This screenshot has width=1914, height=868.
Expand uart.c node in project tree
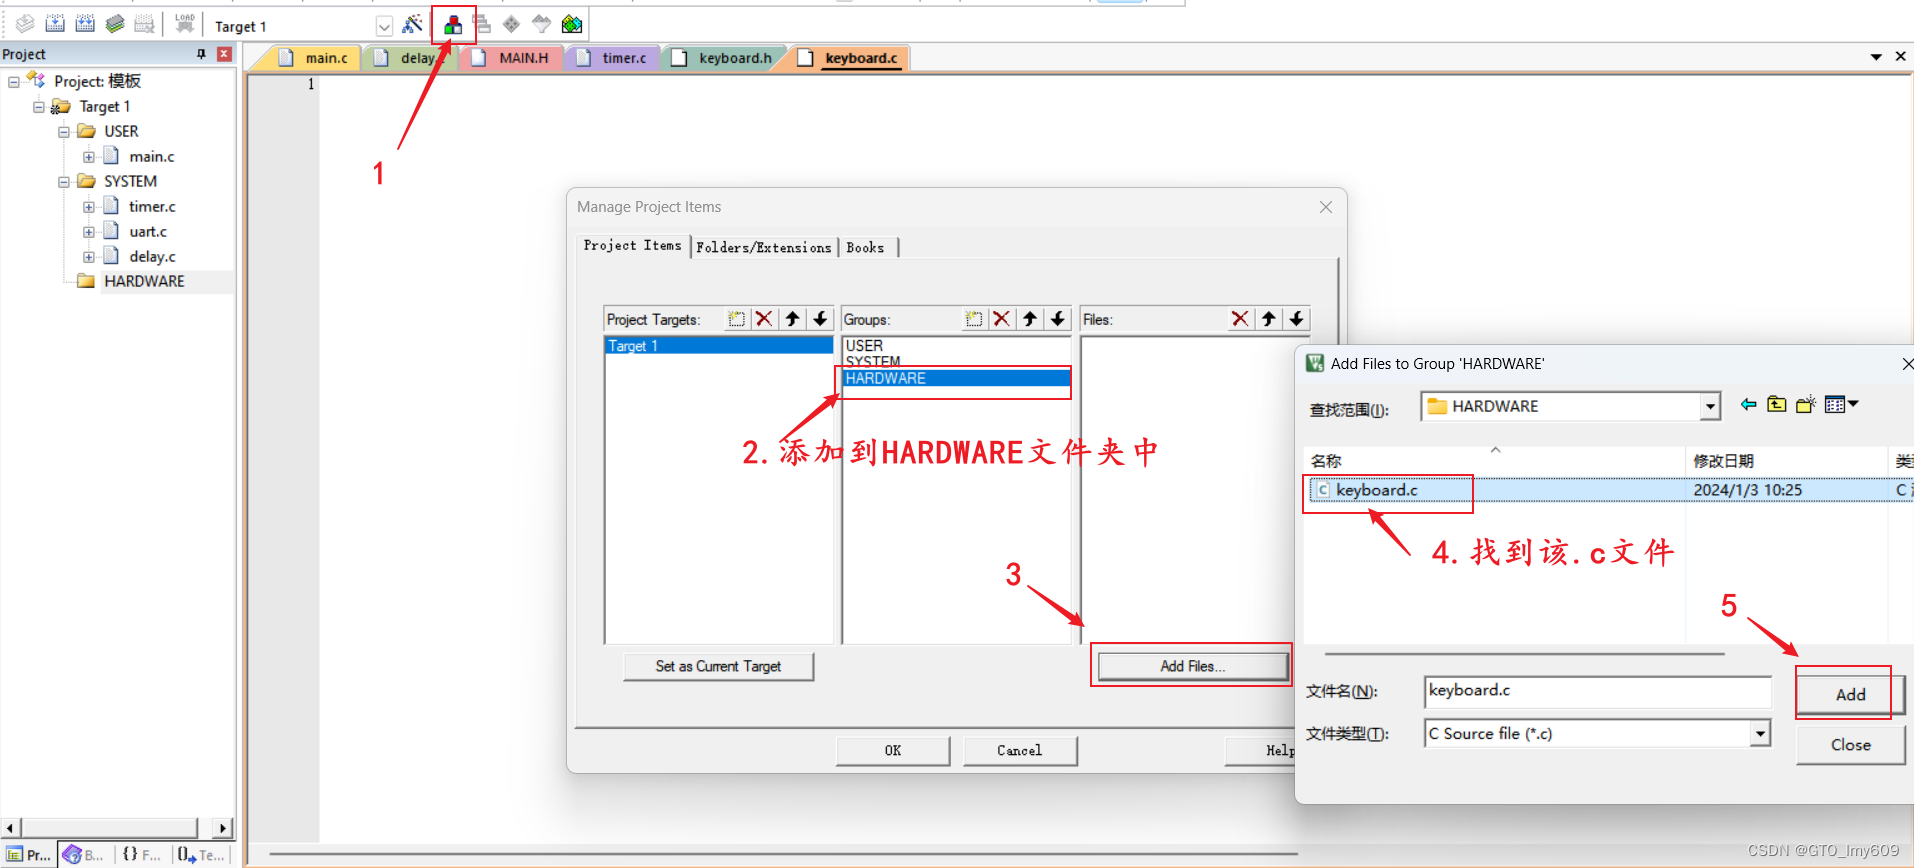coord(89,231)
